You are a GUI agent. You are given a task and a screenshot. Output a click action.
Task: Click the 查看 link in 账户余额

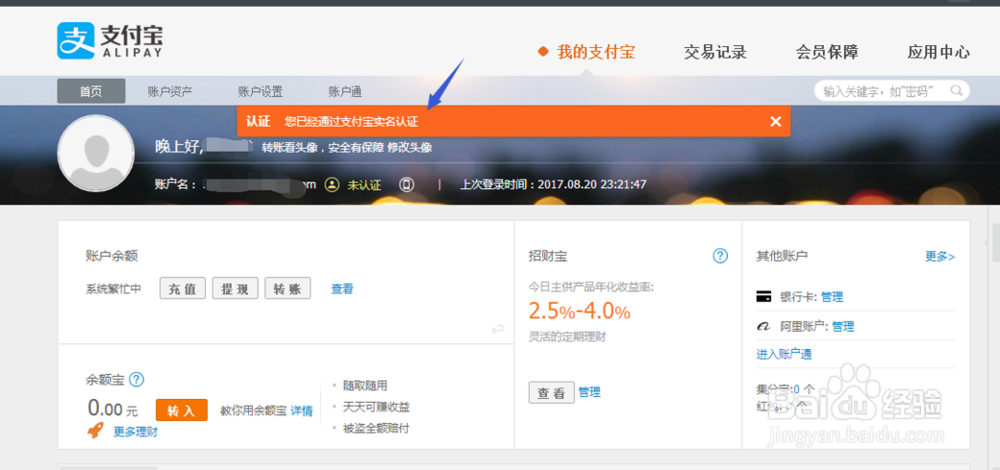click(x=342, y=289)
